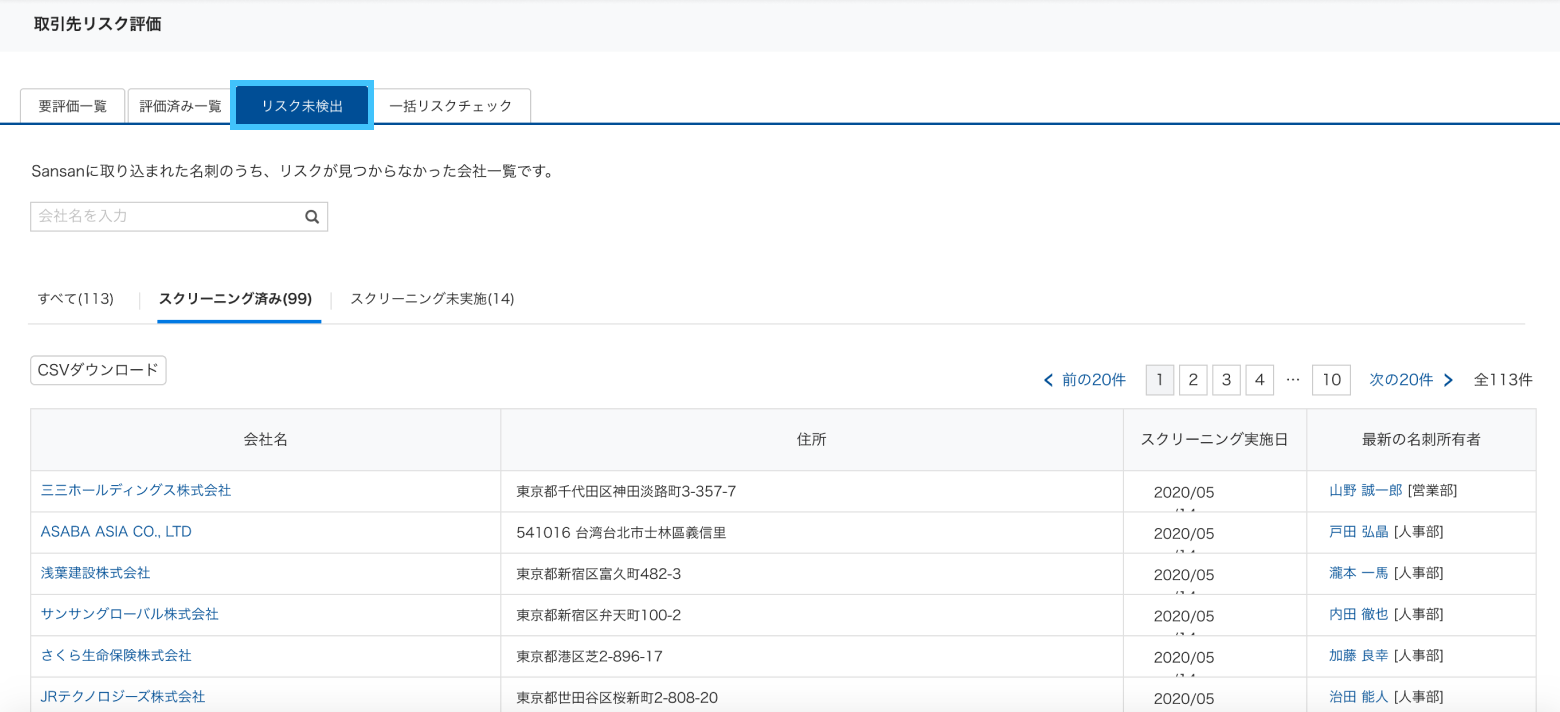
Task: Click address 東京都新宿区富久町482-3
Action: 599,574
